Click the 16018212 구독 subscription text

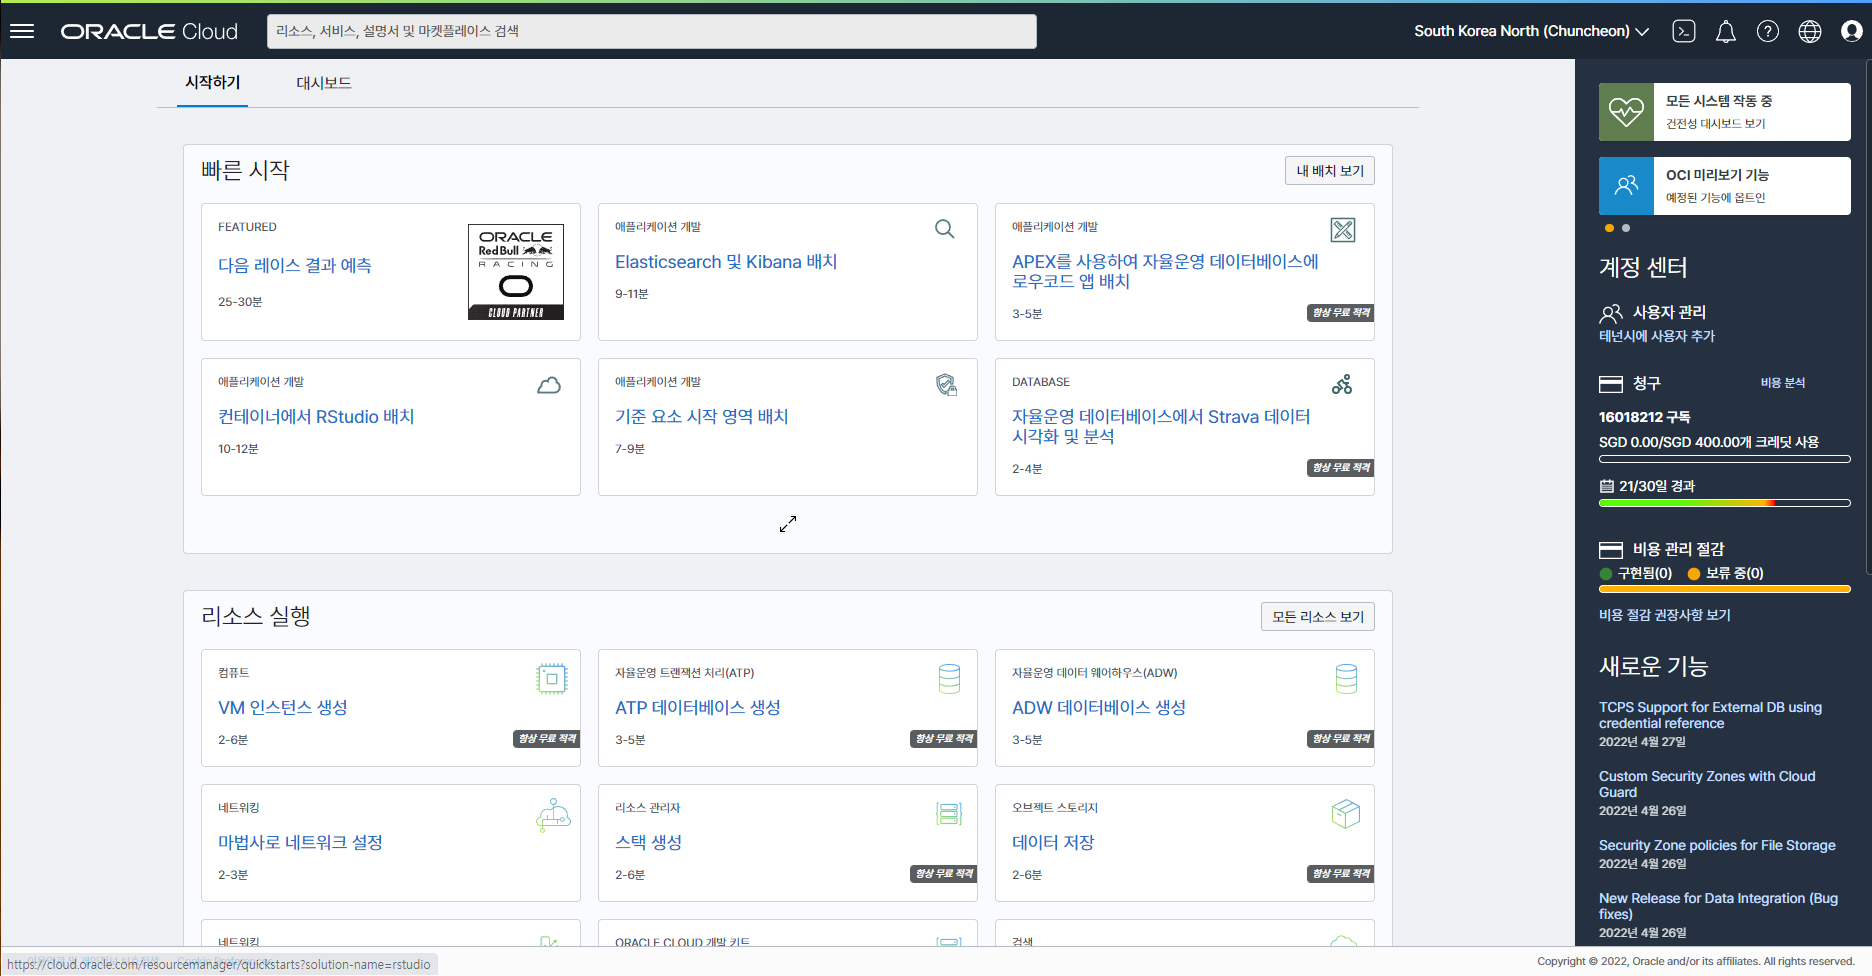(1644, 417)
